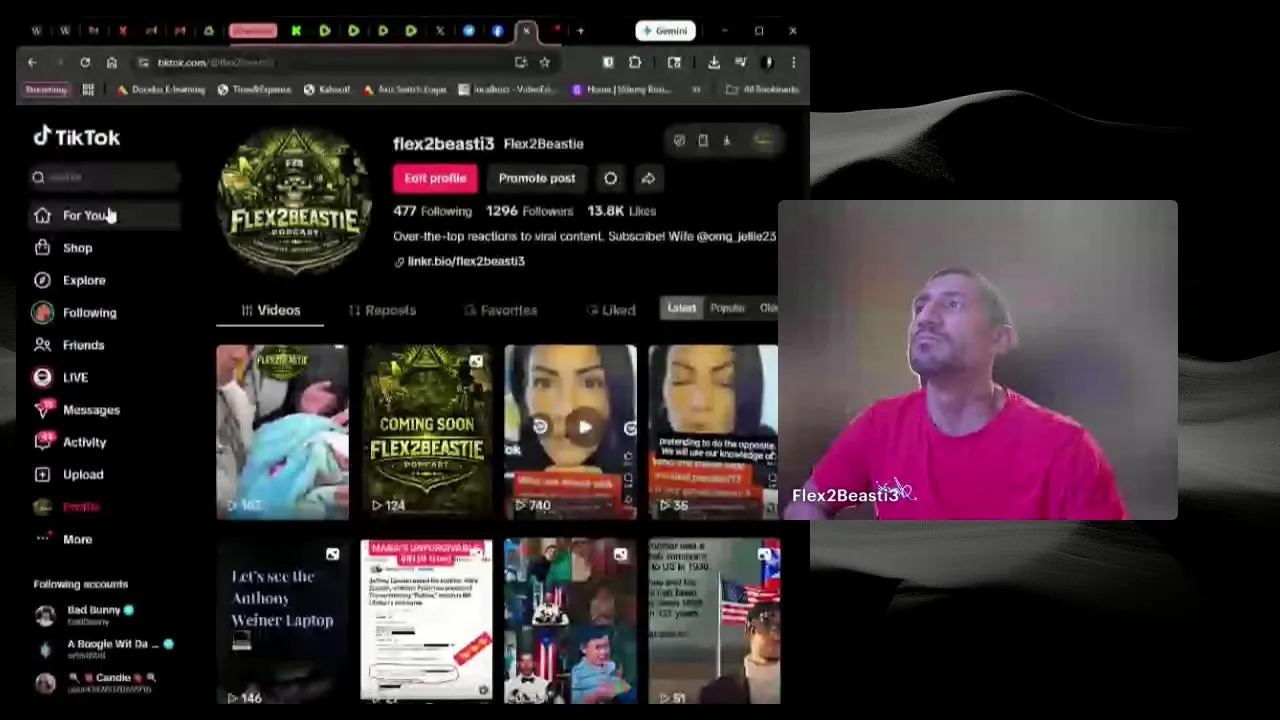Click the install app icon in address bar
1280x720 pixels.
(x=521, y=62)
